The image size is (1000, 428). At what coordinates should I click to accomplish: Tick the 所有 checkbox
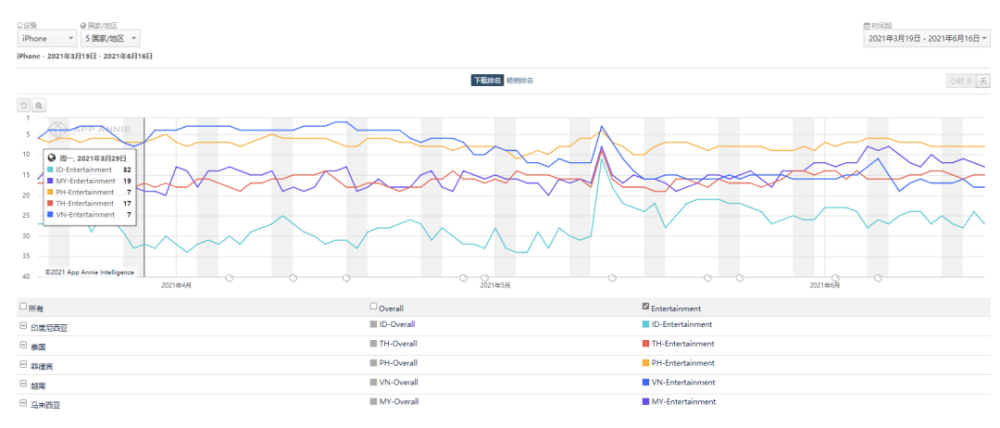pos(24,306)
